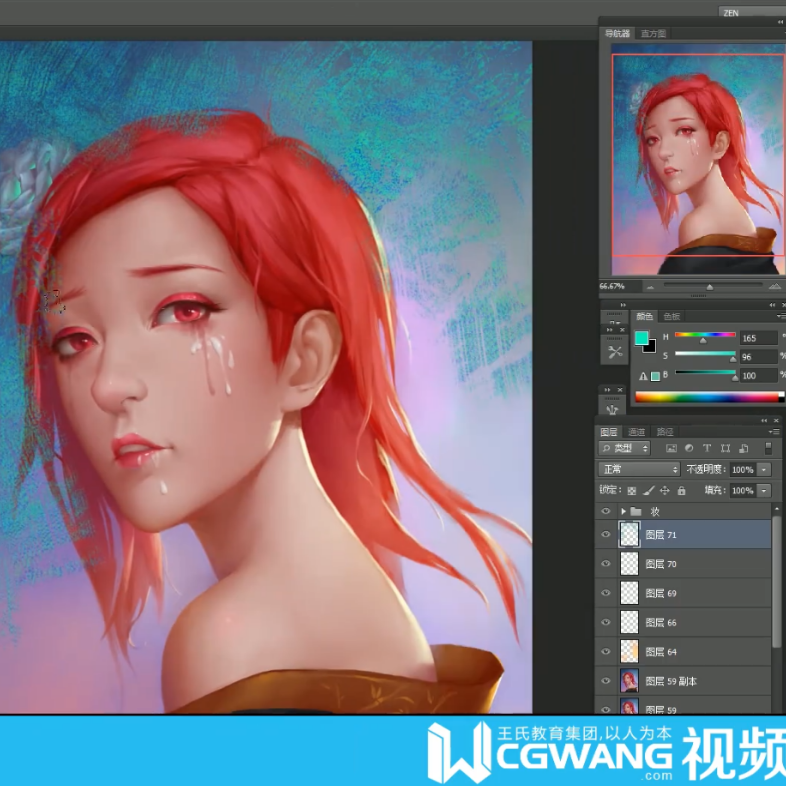Click the navigator zoom-in large mountains icon

pos(774,286)
